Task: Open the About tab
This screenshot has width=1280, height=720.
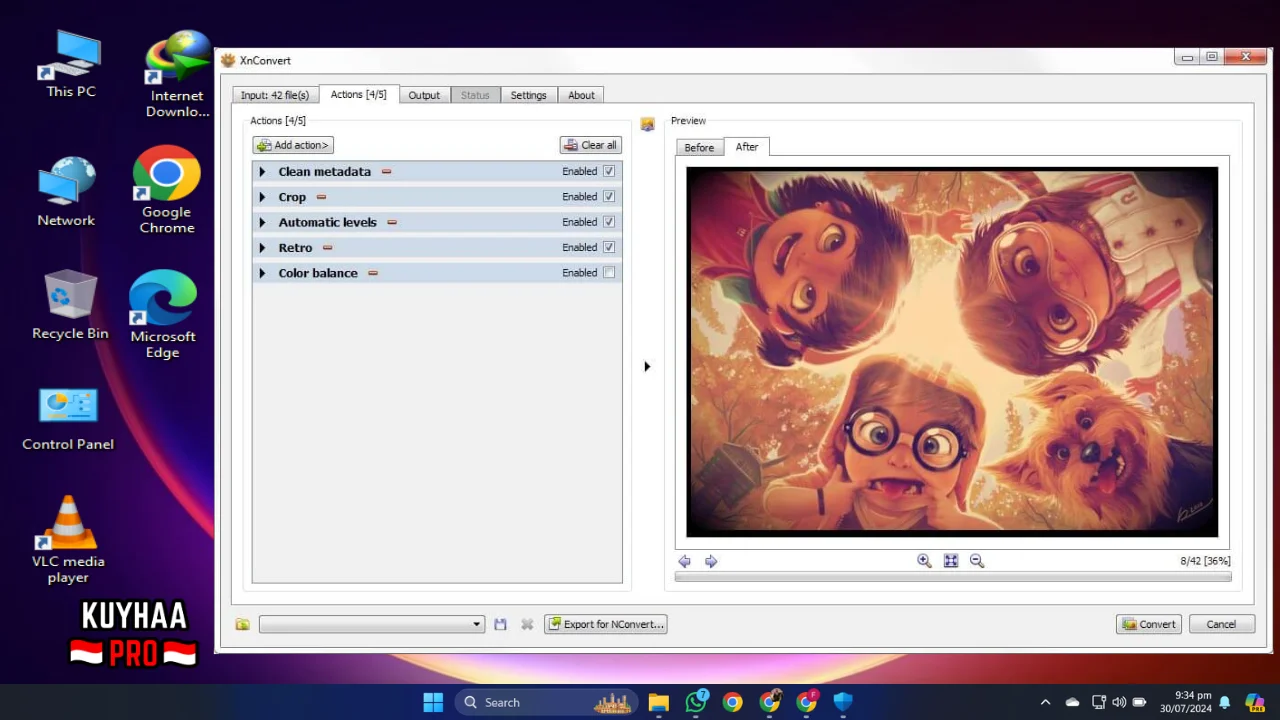Action: click(581, 95)
